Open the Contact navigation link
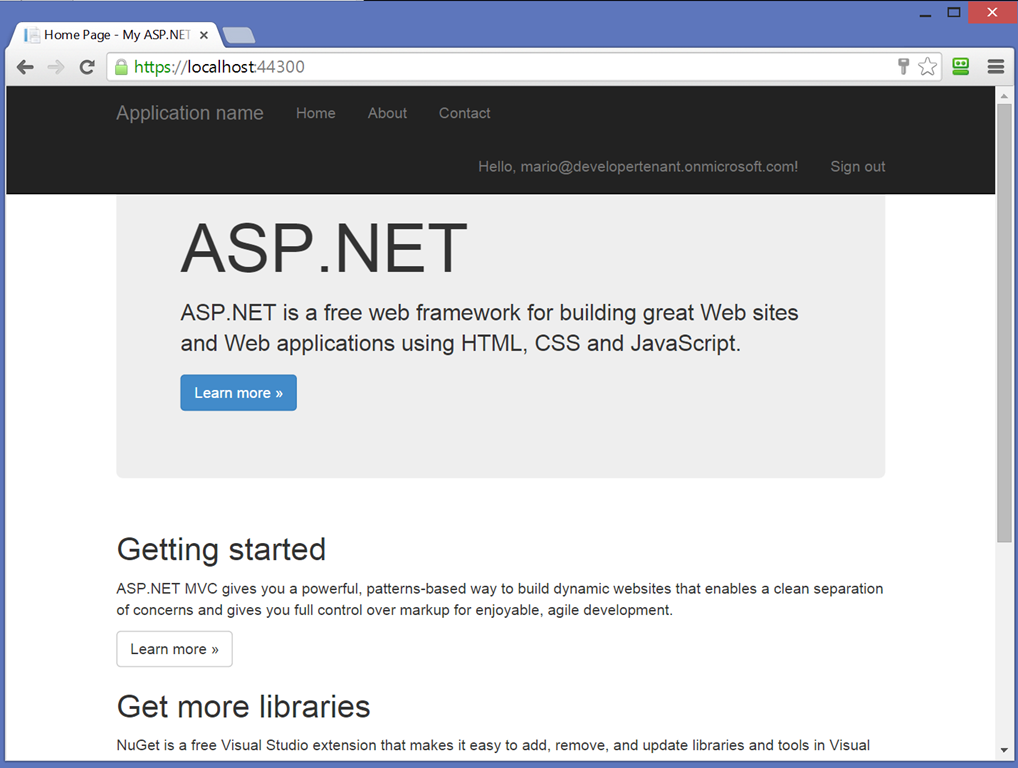The image size is (1018, 768). 464,113
